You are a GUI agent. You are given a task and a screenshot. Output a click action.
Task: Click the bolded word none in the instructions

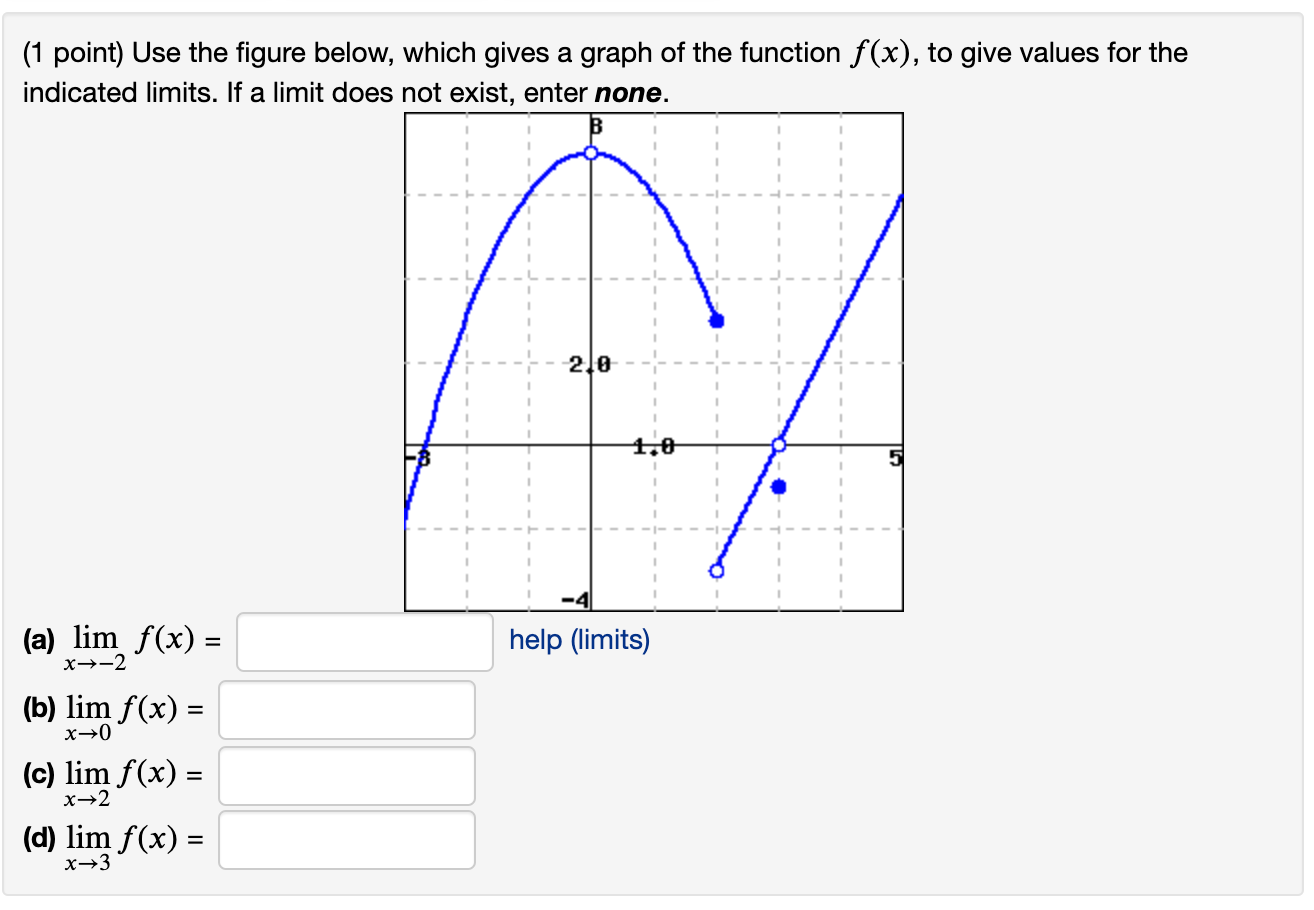pyautogui.click(x=626, y=92)
